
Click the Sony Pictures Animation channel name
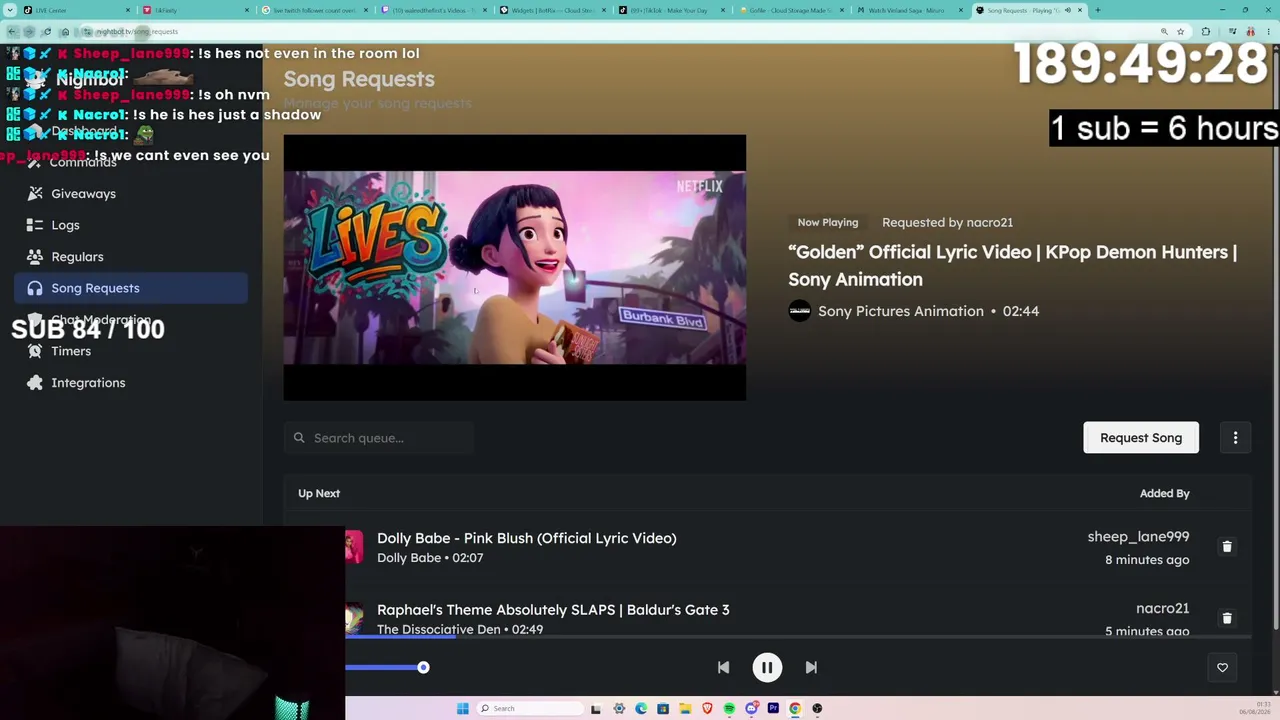(901, 311)
